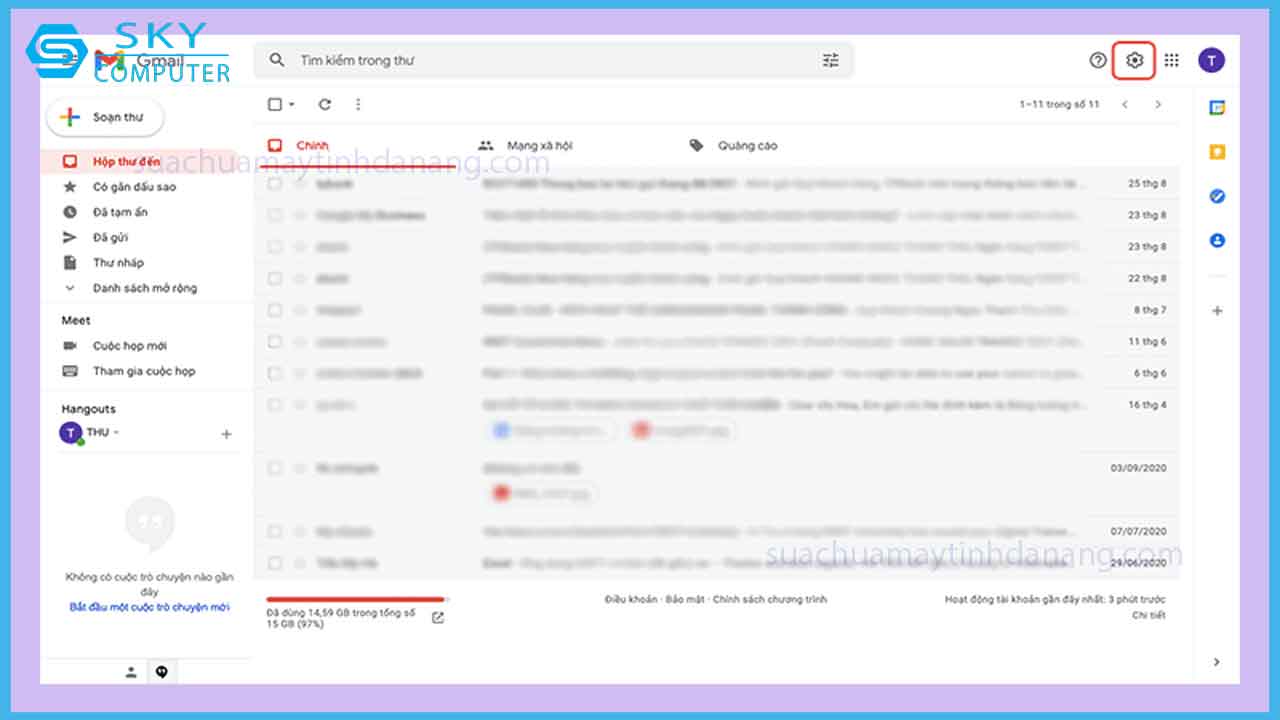Open Google Keep side panel
This screenshot has width=1280, height=720.
pos(1217,152)
